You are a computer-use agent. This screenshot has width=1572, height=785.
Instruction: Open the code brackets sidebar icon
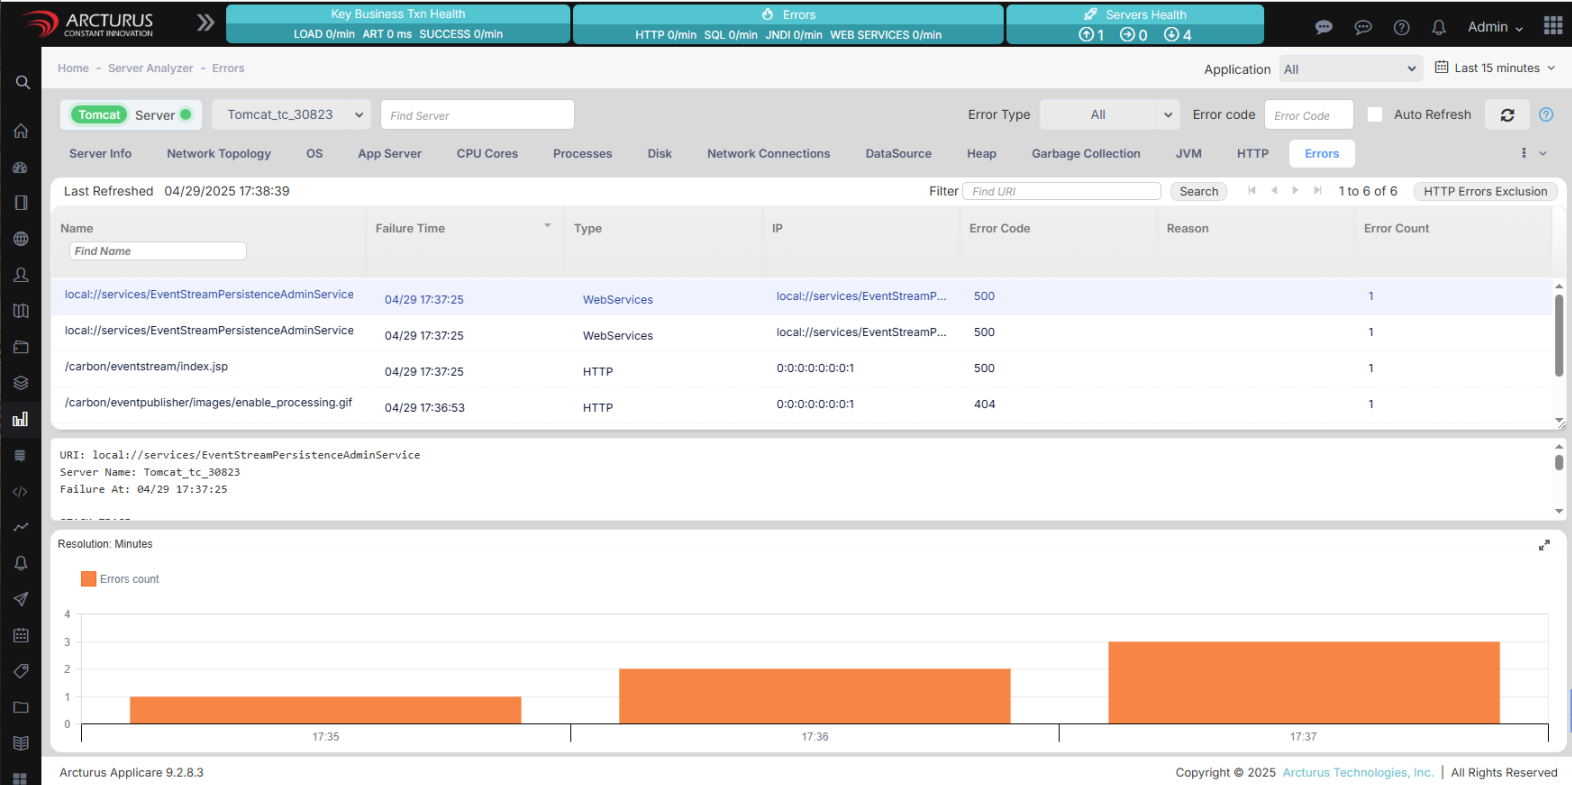(x=20, y=492)
